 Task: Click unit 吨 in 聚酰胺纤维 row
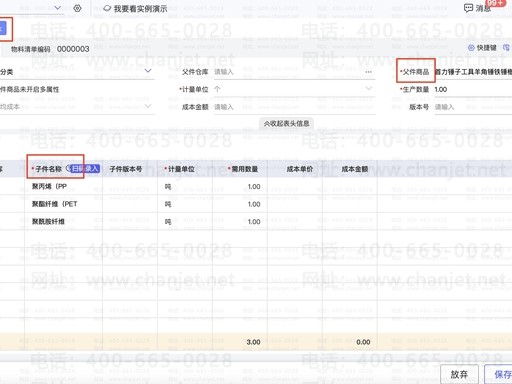coord(168,222)
